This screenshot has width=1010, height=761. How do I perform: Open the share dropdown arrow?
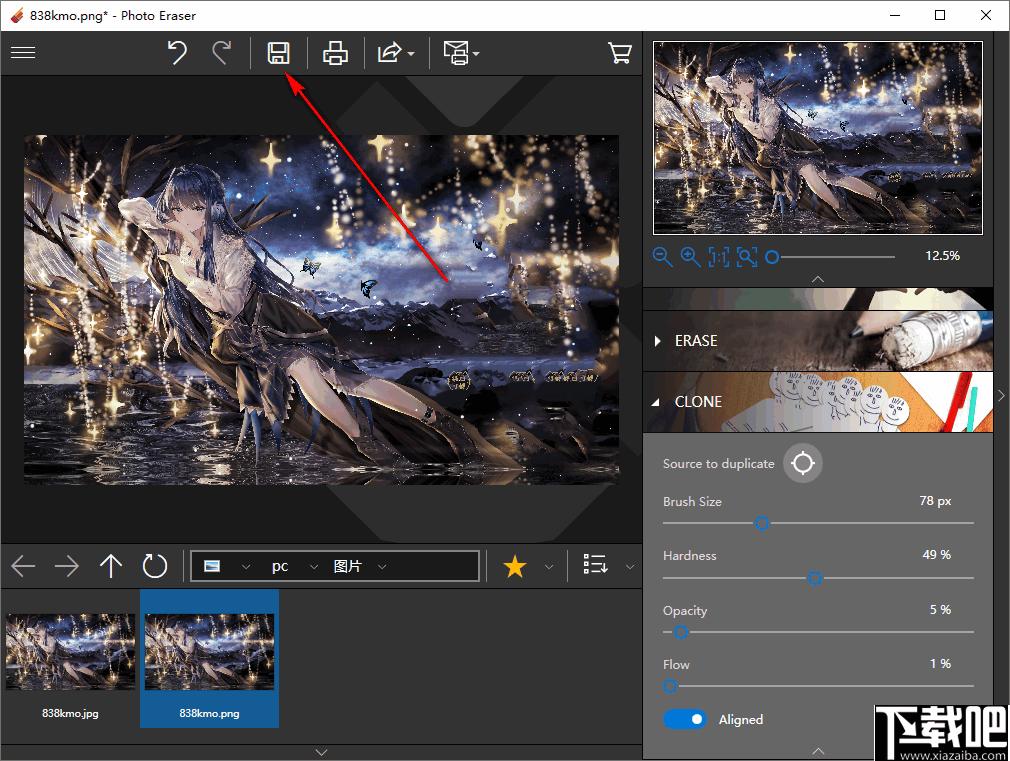(411, 53)
